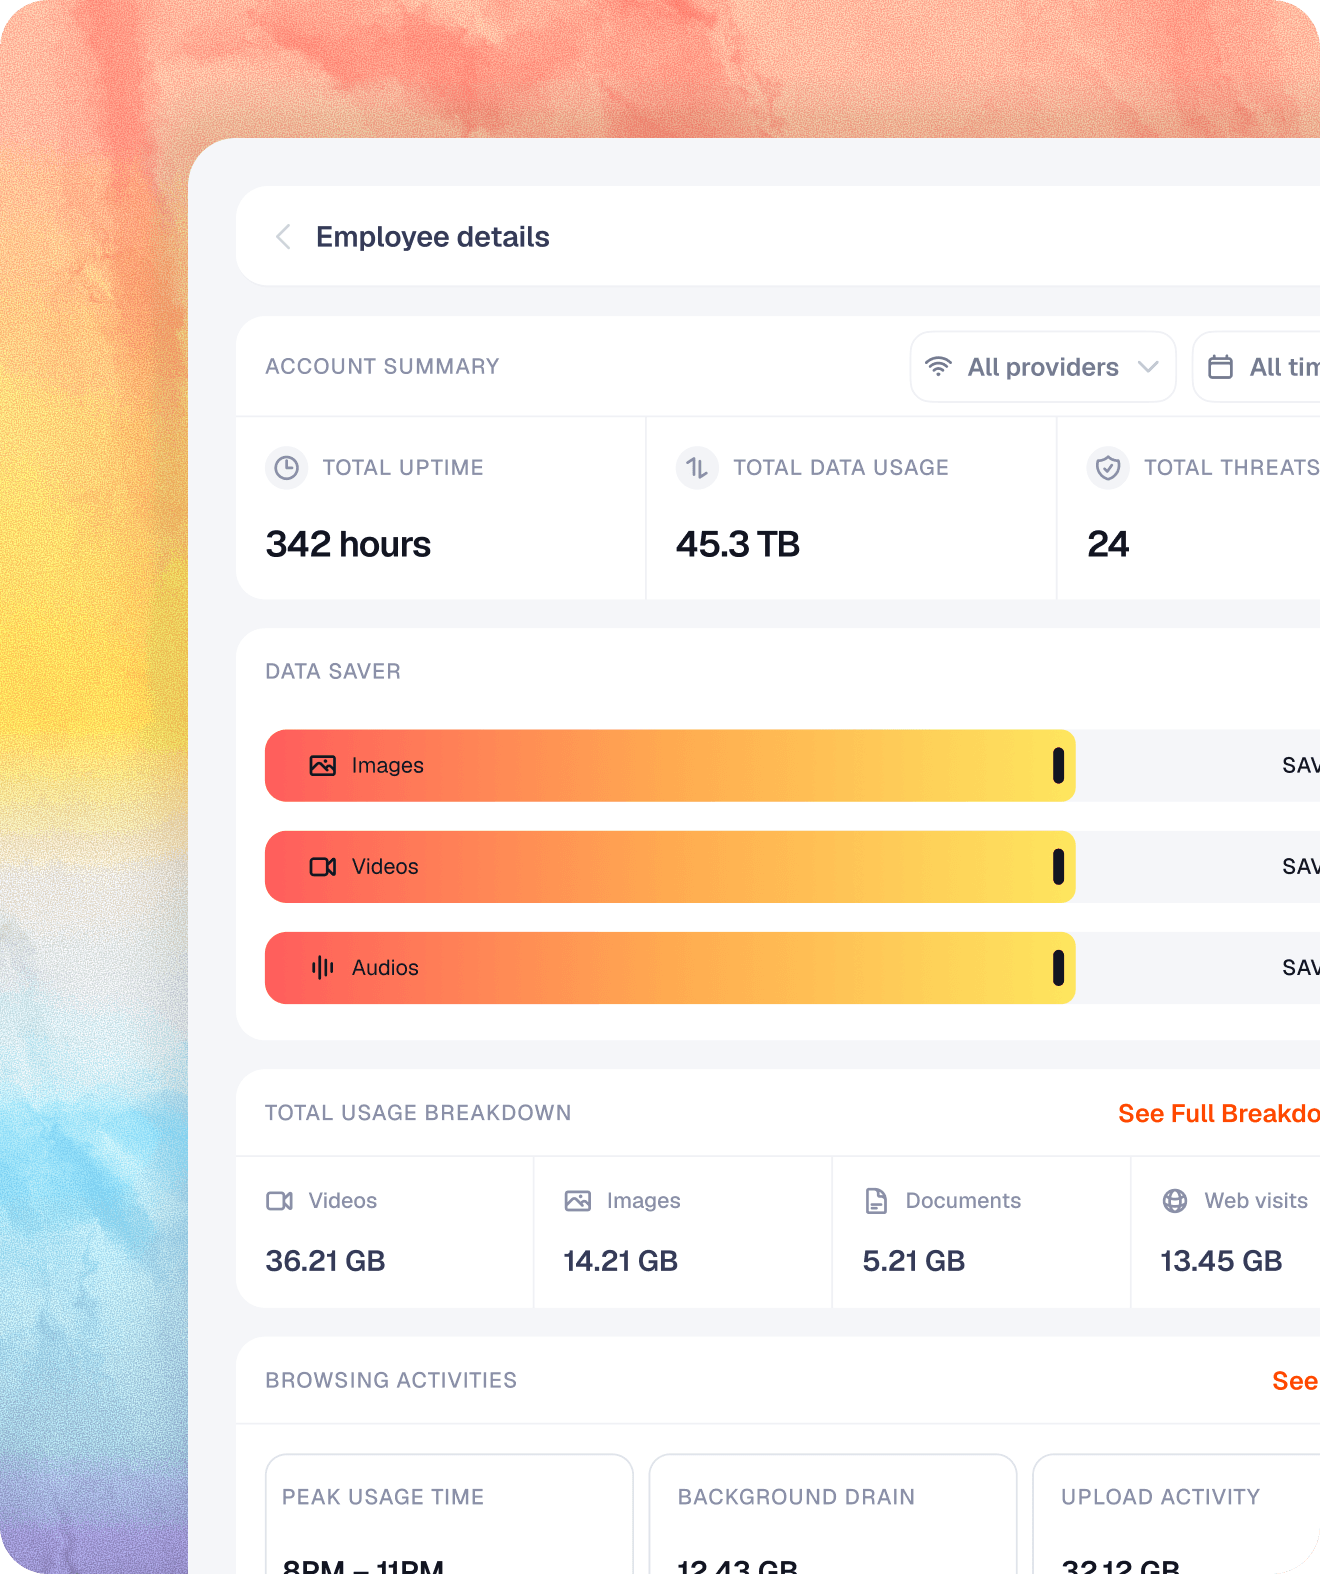This screenshot has height=1574, width=1320.
Task: Open the See link in Browsing Activities
Action: pos(1295,1381)
